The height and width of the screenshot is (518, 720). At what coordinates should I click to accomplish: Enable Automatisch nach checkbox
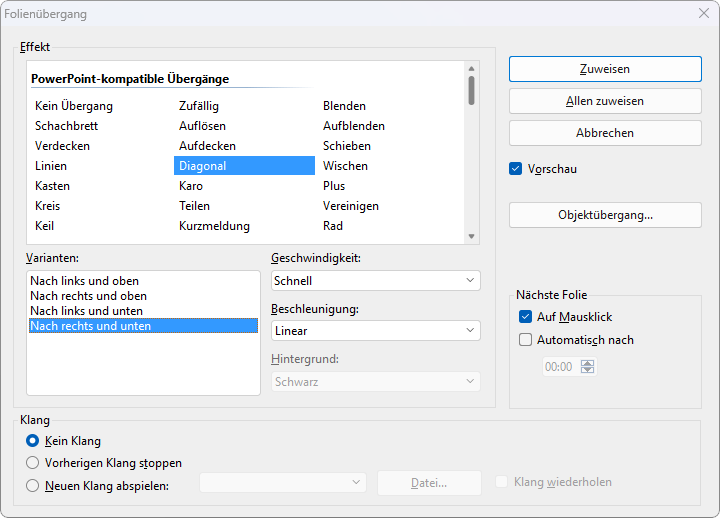(x=525, y=340)
